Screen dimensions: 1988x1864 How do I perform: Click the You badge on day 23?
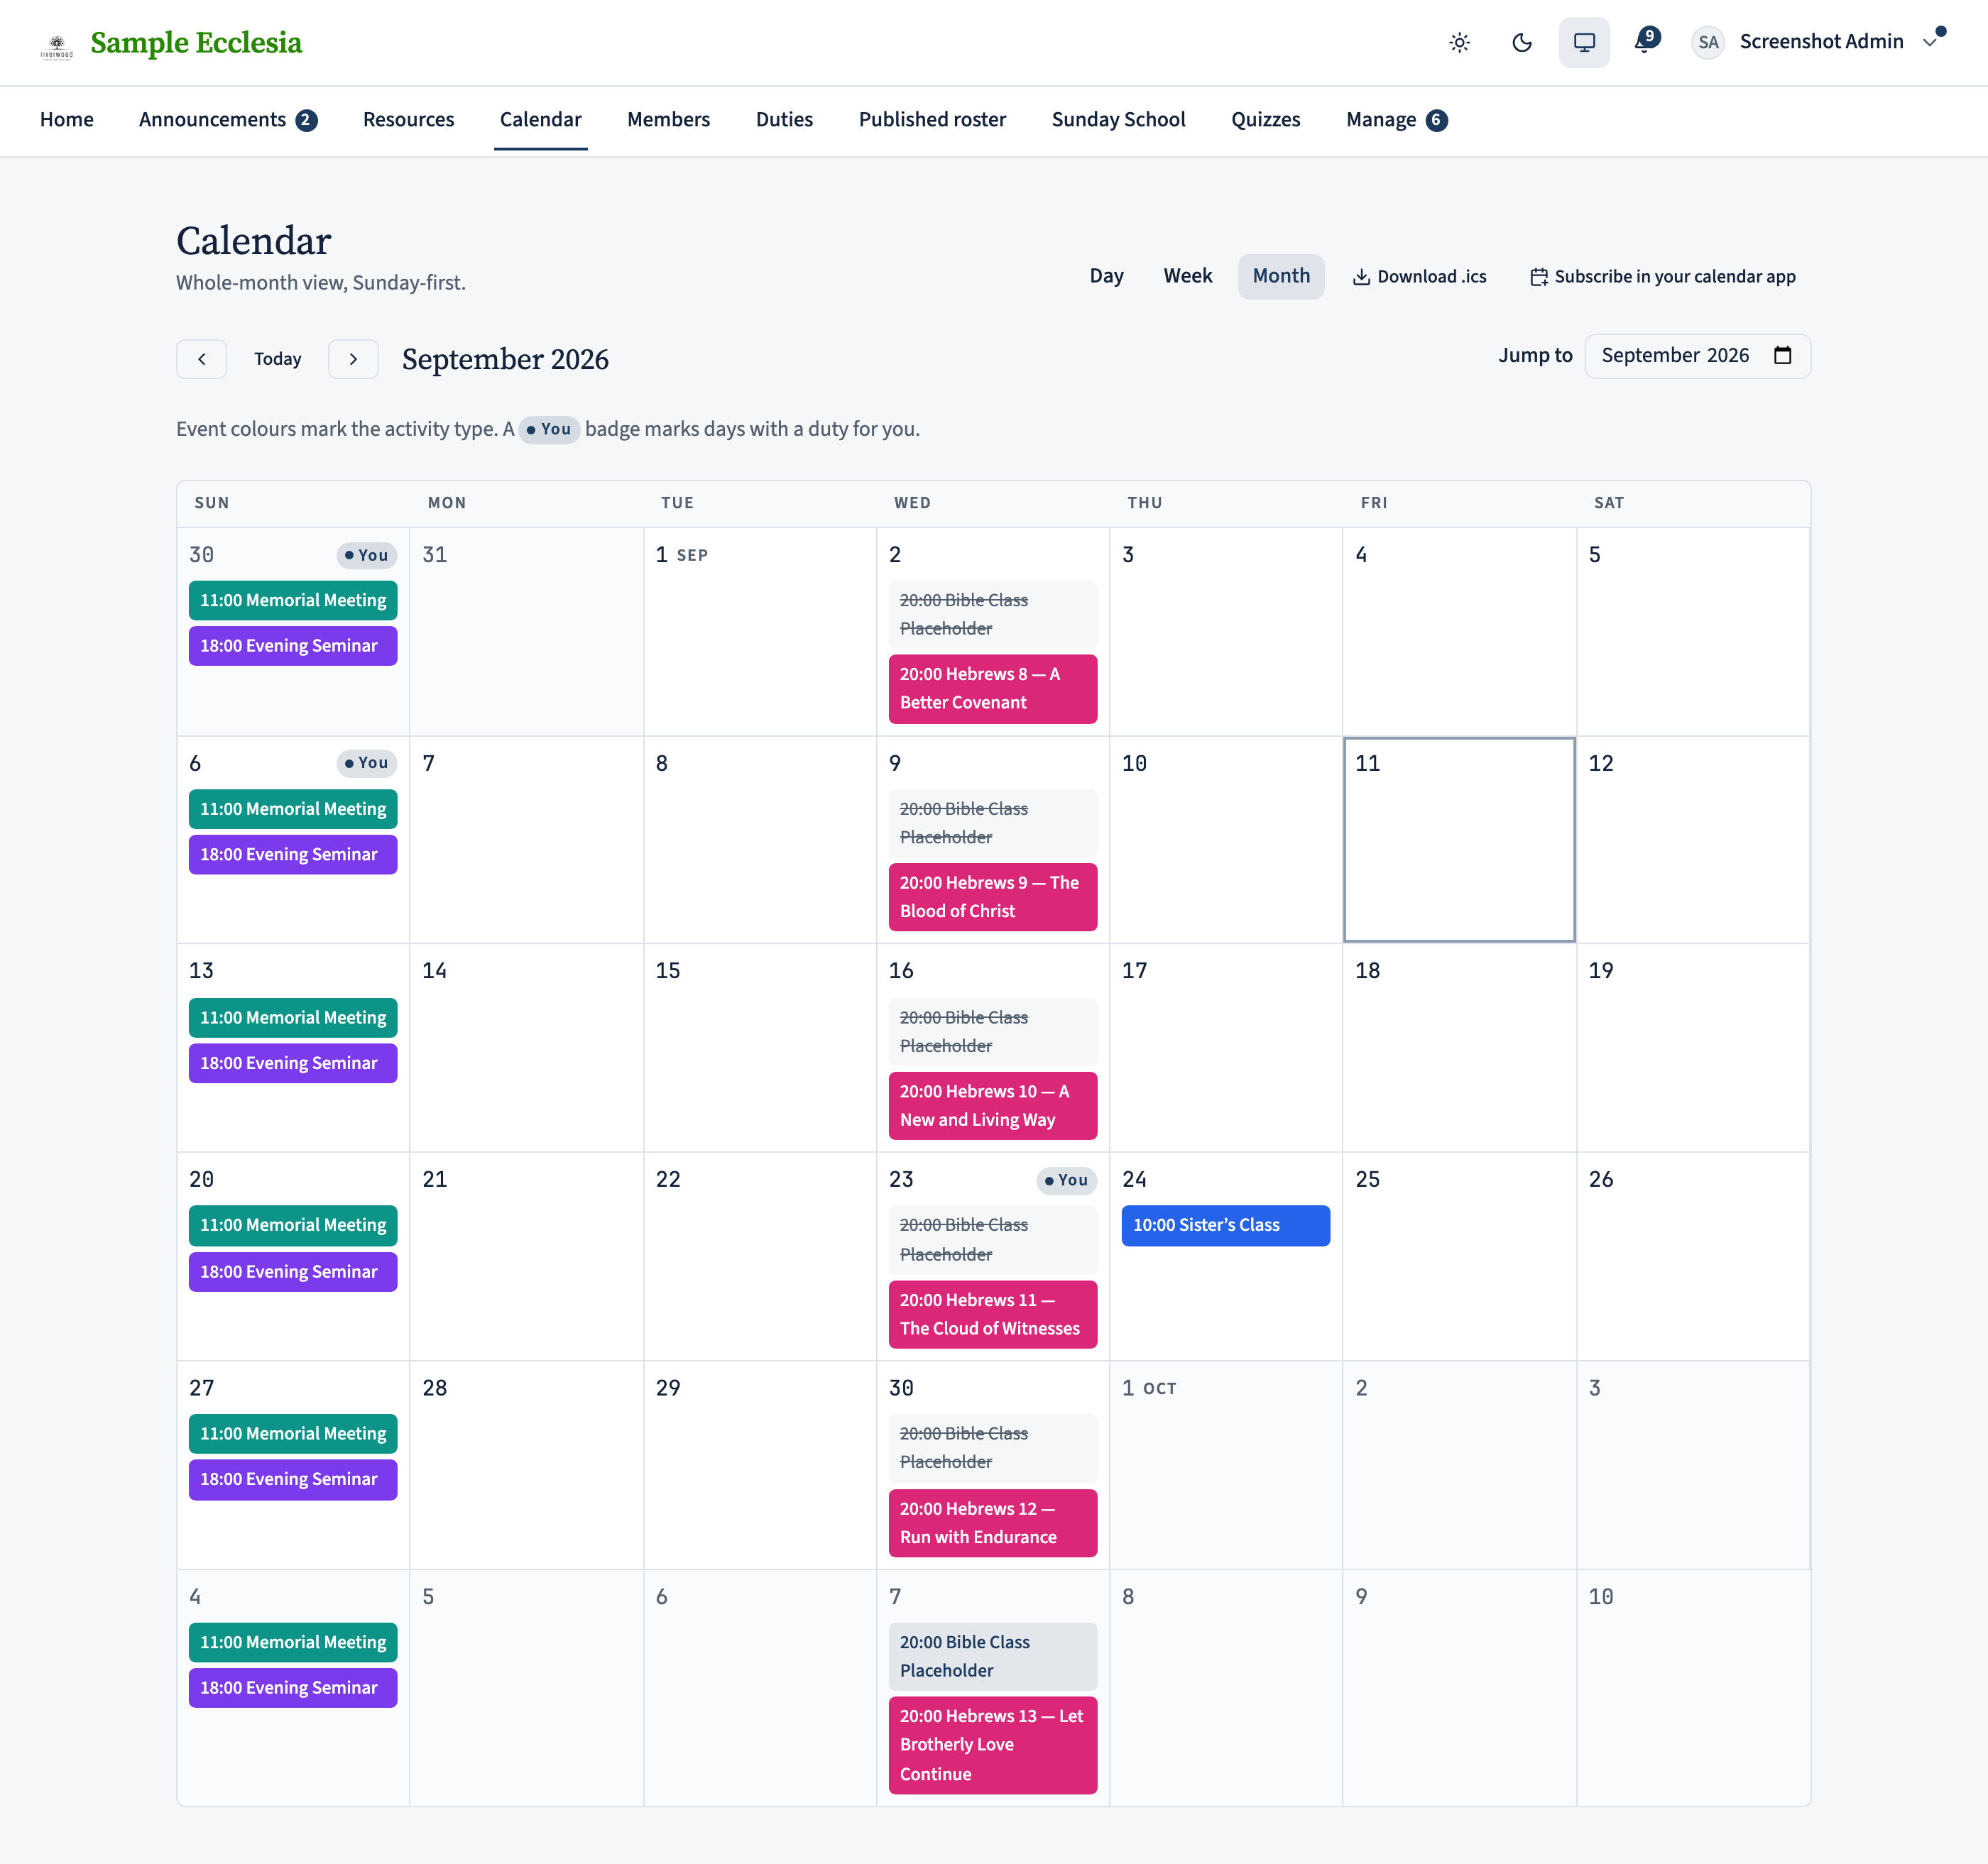[x=1066, y=1180]
